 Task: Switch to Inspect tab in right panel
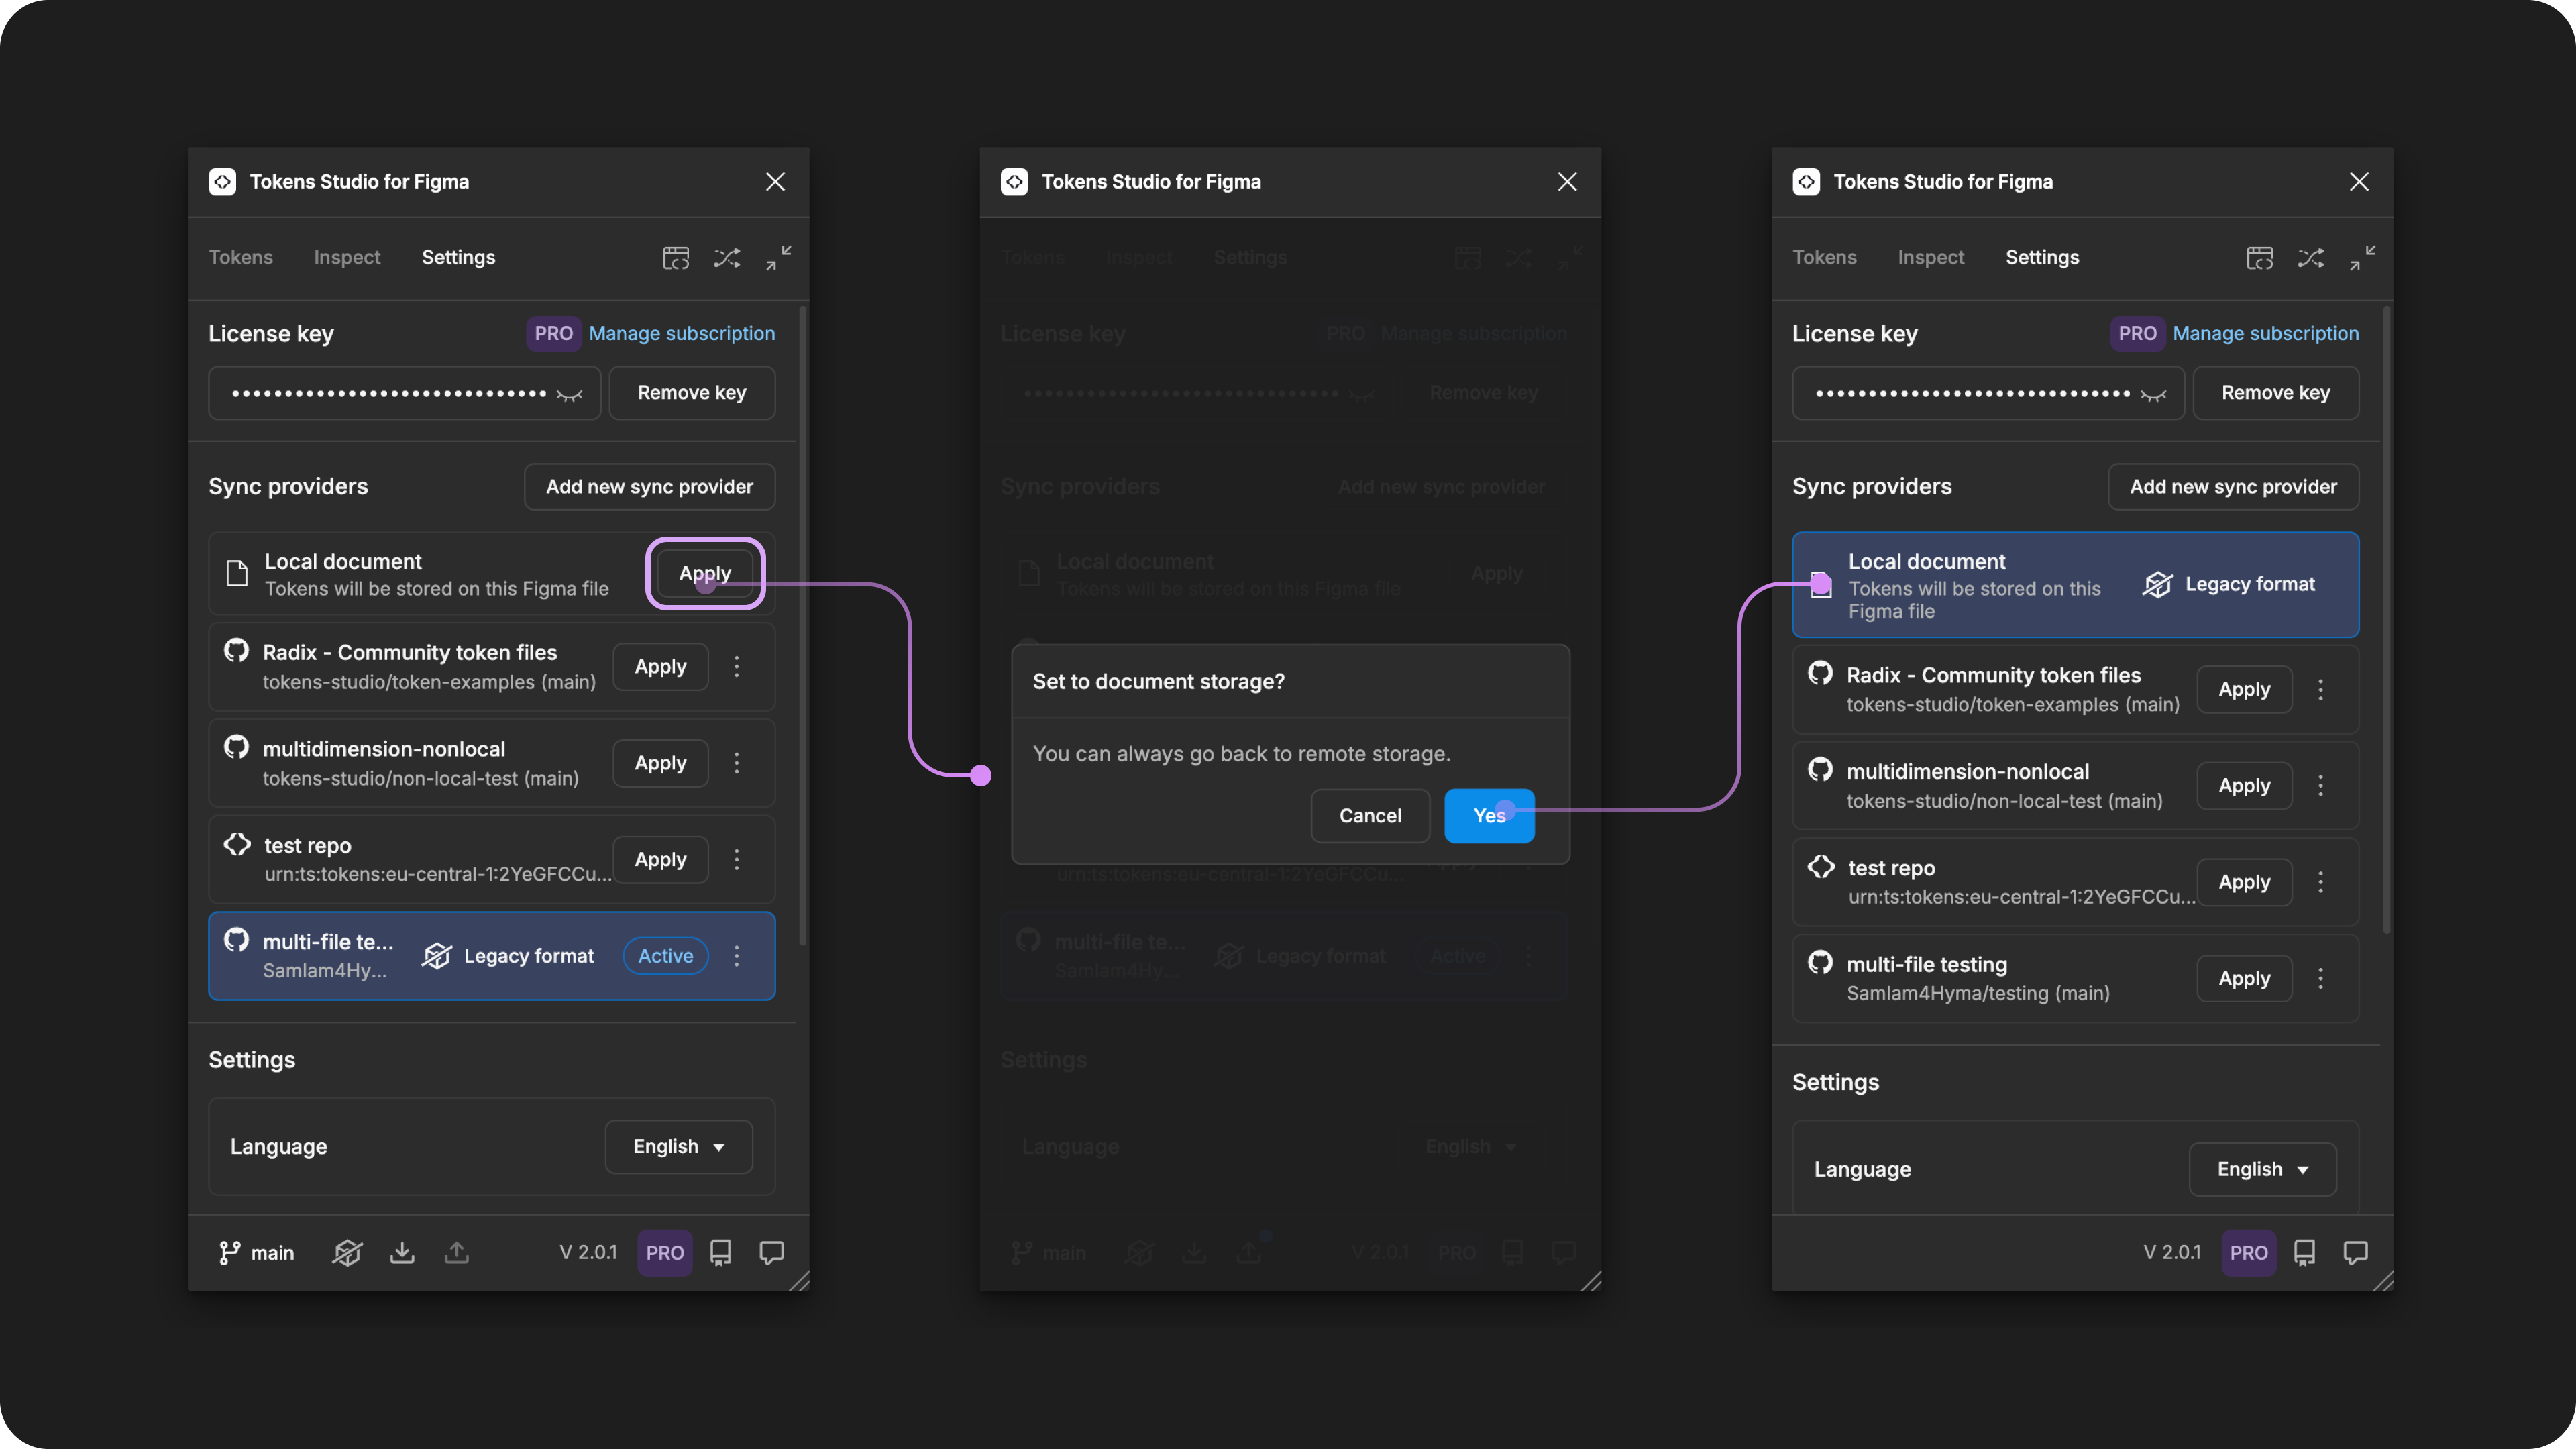click(x=1931, y=257)
